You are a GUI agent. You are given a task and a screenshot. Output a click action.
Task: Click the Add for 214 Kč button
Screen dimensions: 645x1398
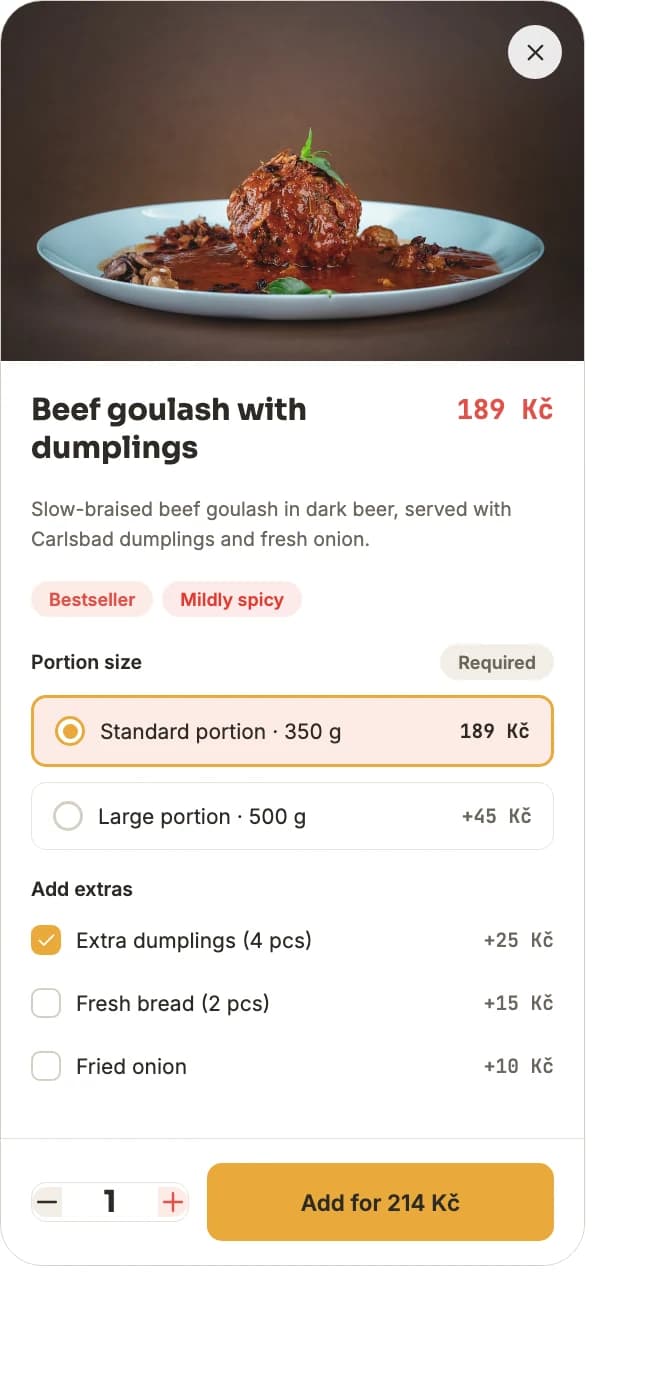coord(380,1202)
